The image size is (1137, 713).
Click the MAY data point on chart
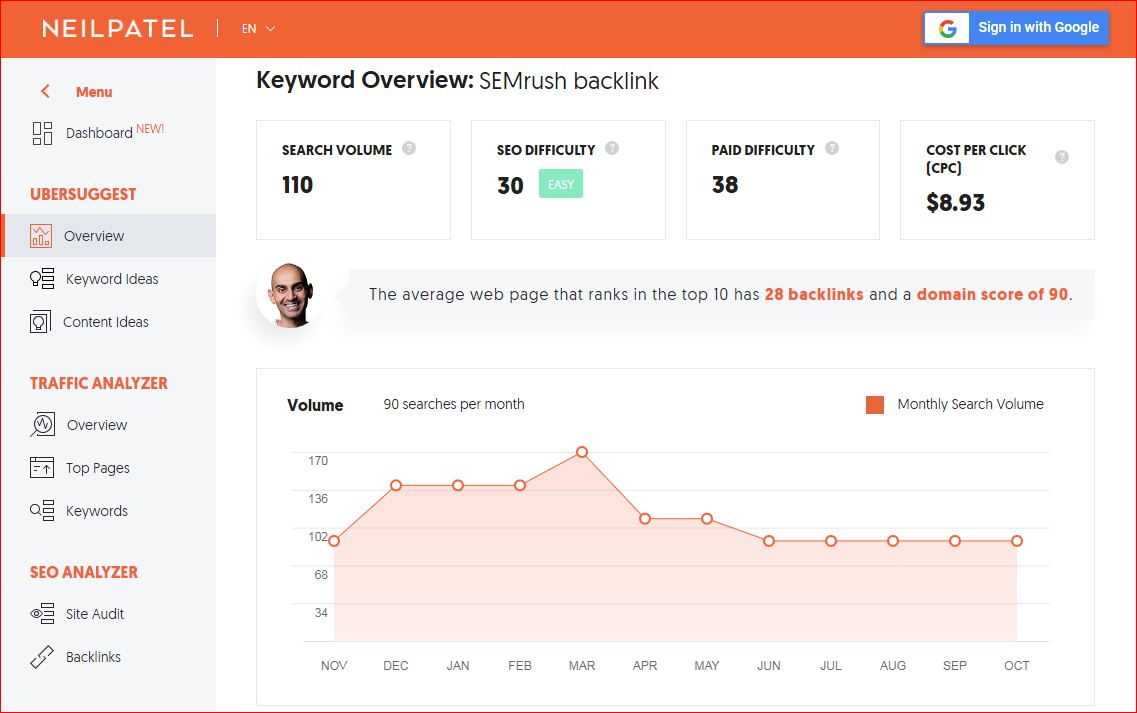pos(707,519)
